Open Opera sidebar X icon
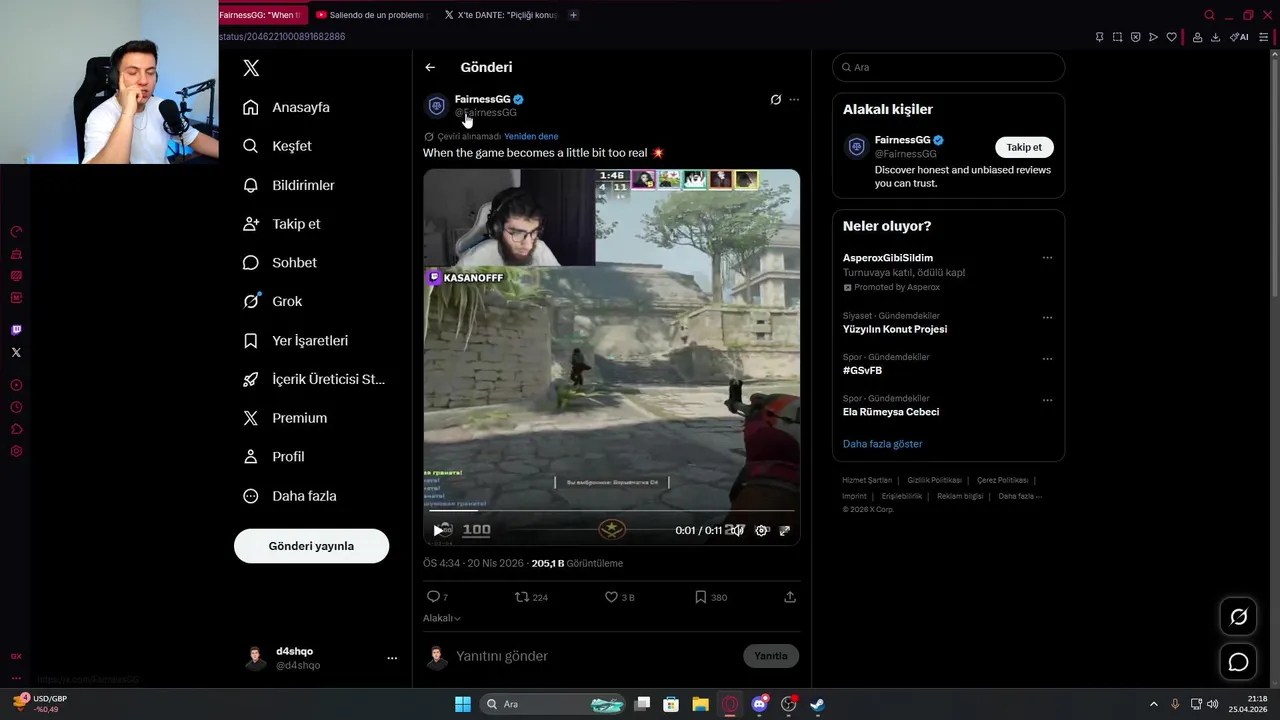The height and width of the screenshot is (720, 1280). [x=16, y=352]
